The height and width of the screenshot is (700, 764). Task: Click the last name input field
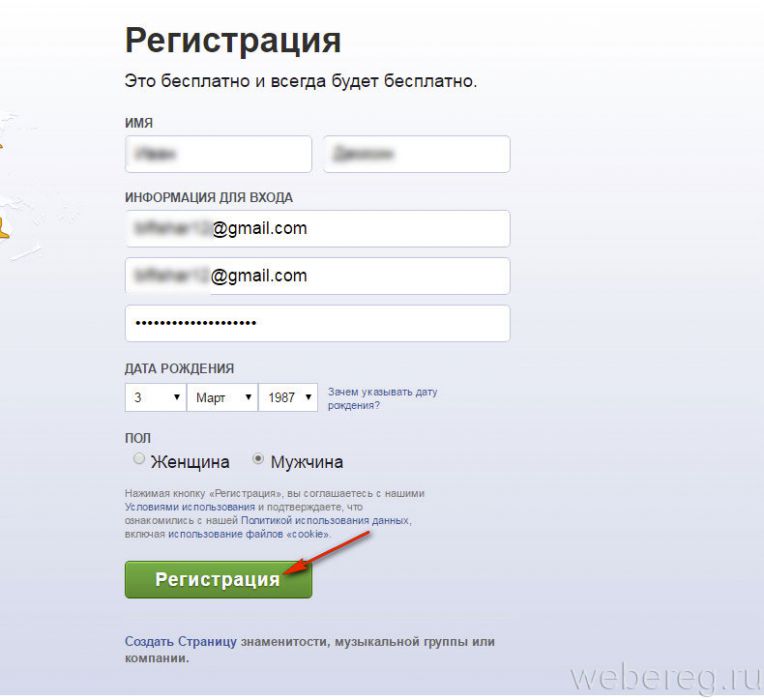click(417, 154)
